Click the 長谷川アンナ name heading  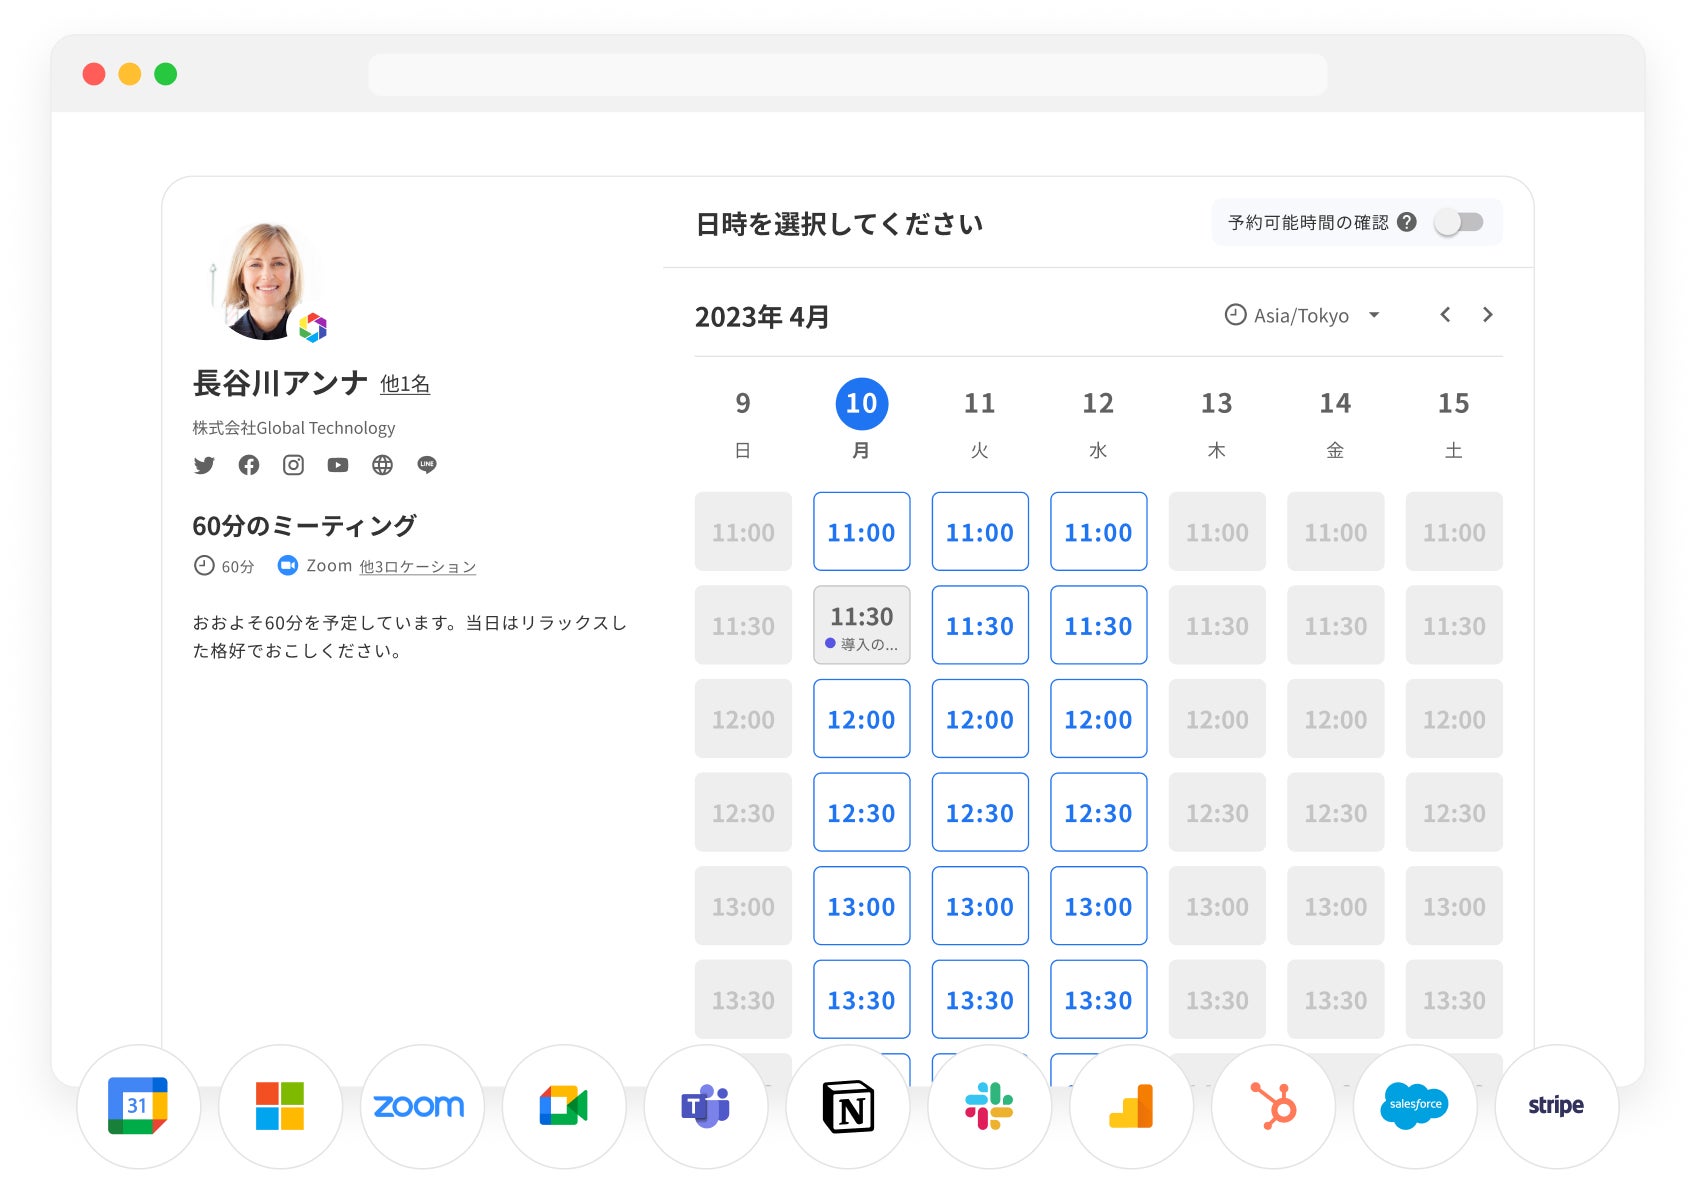[281, 383]
